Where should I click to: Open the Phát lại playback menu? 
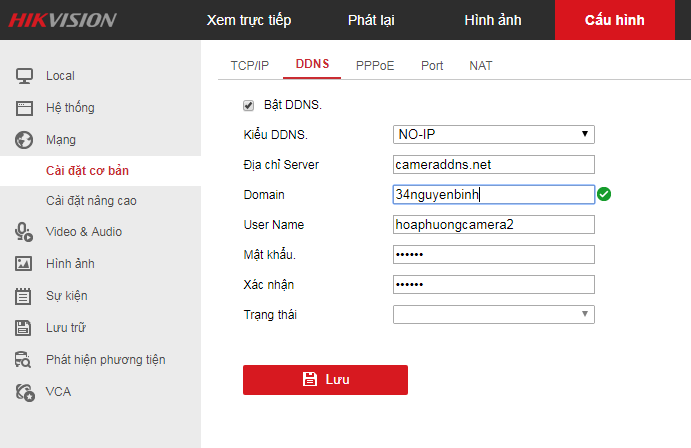click(x=371, y=20)
